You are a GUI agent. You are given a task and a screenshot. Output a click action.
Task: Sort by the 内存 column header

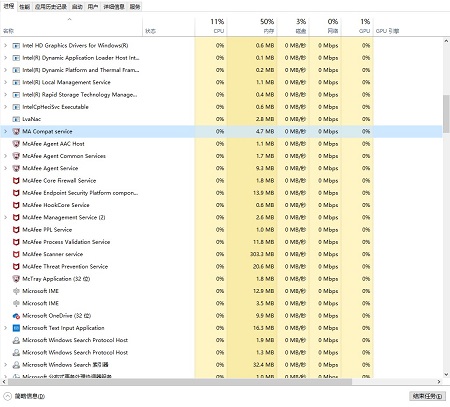tap(252, 26)
